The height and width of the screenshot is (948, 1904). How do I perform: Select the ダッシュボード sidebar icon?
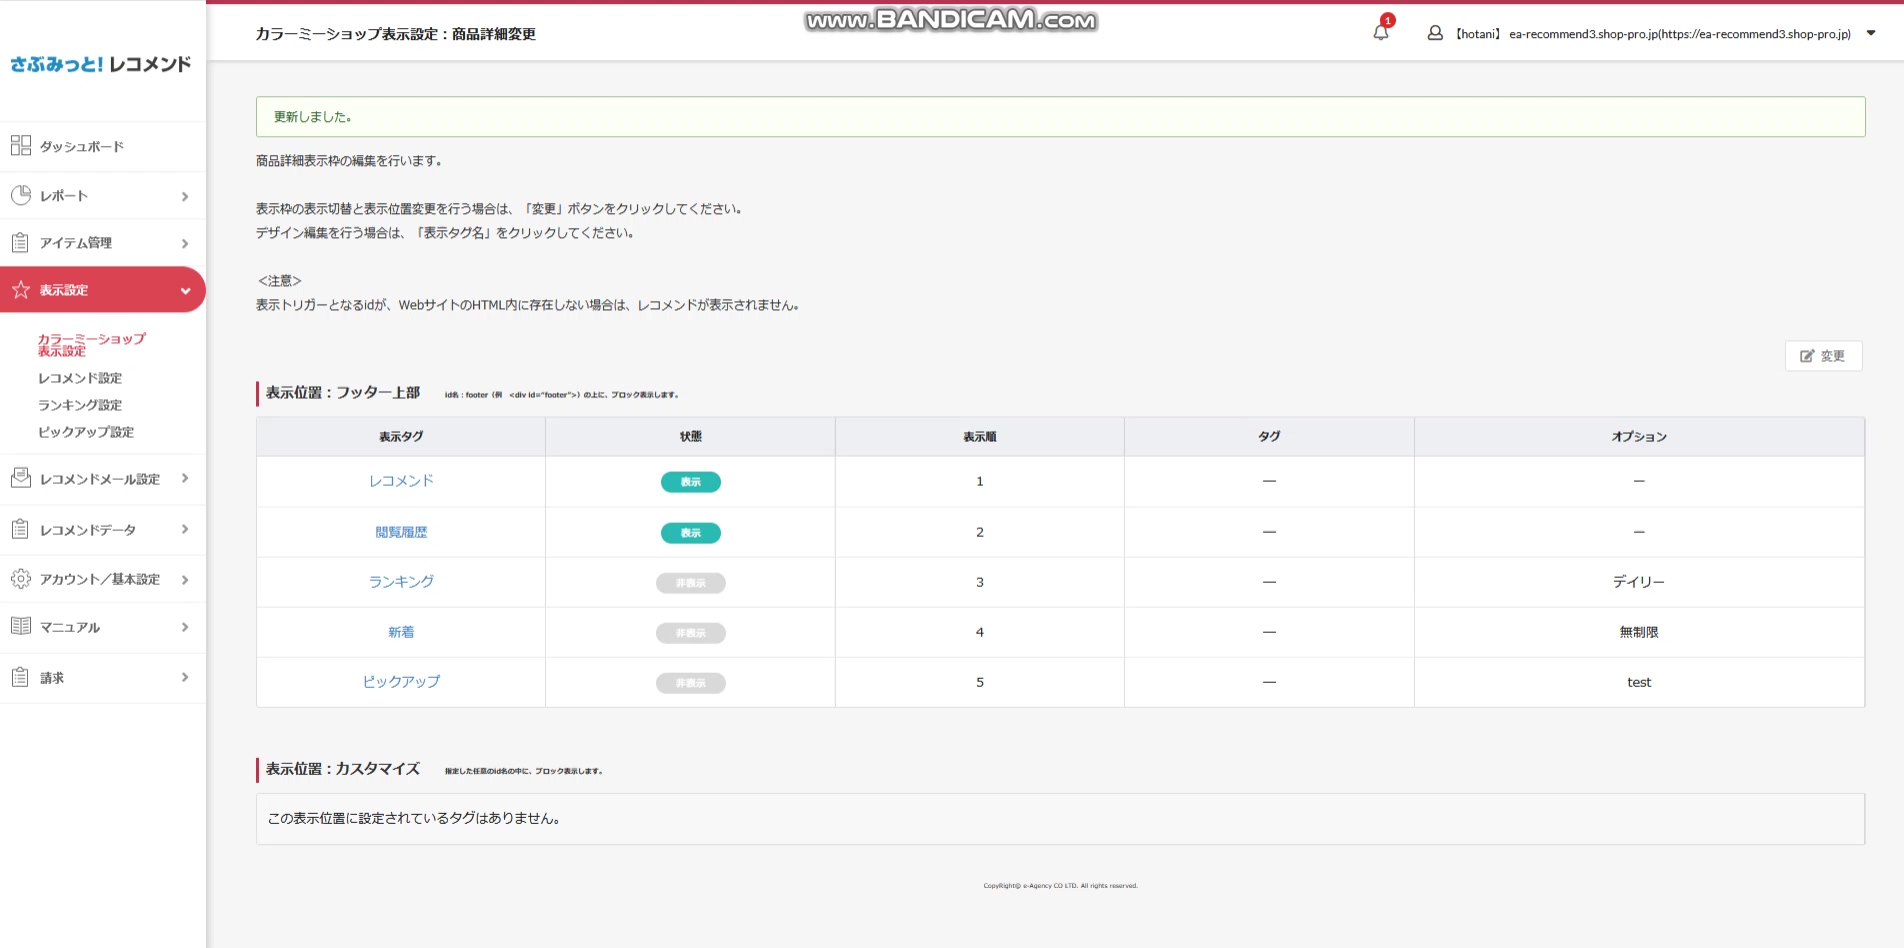pyautogui.click(x=20, y=145)
